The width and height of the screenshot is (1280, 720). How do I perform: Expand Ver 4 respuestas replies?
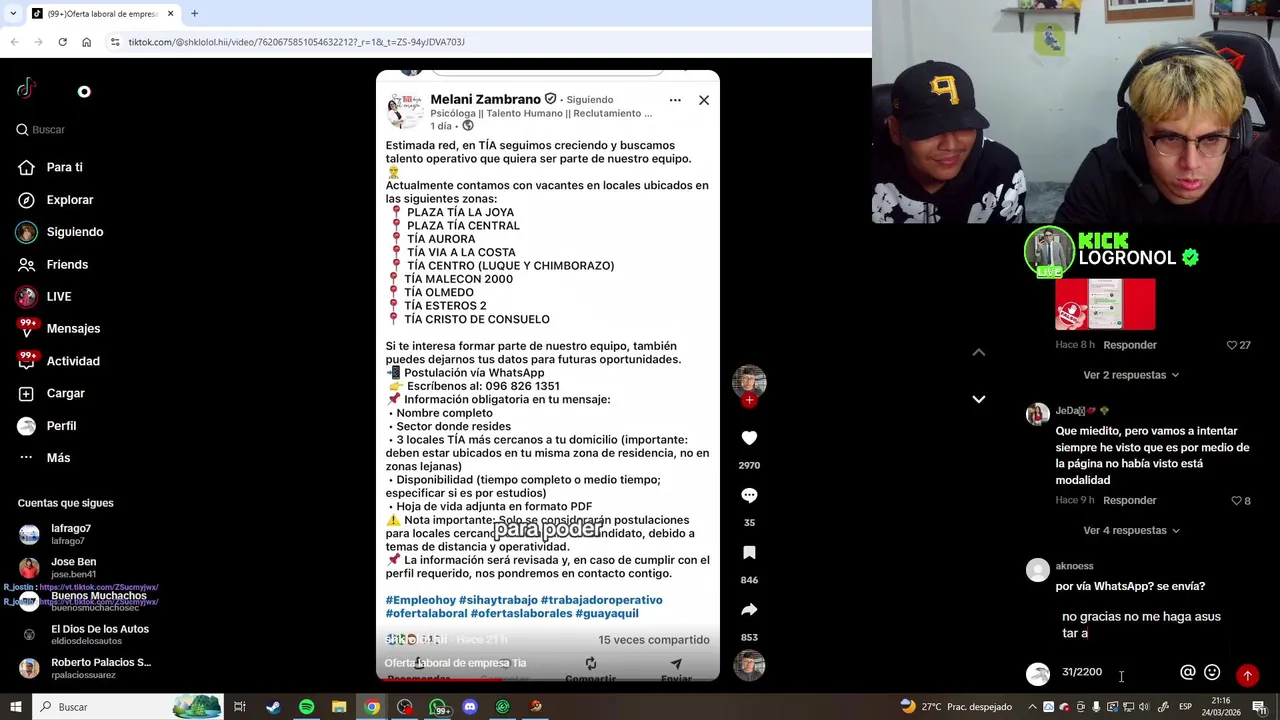[1131, 530]
